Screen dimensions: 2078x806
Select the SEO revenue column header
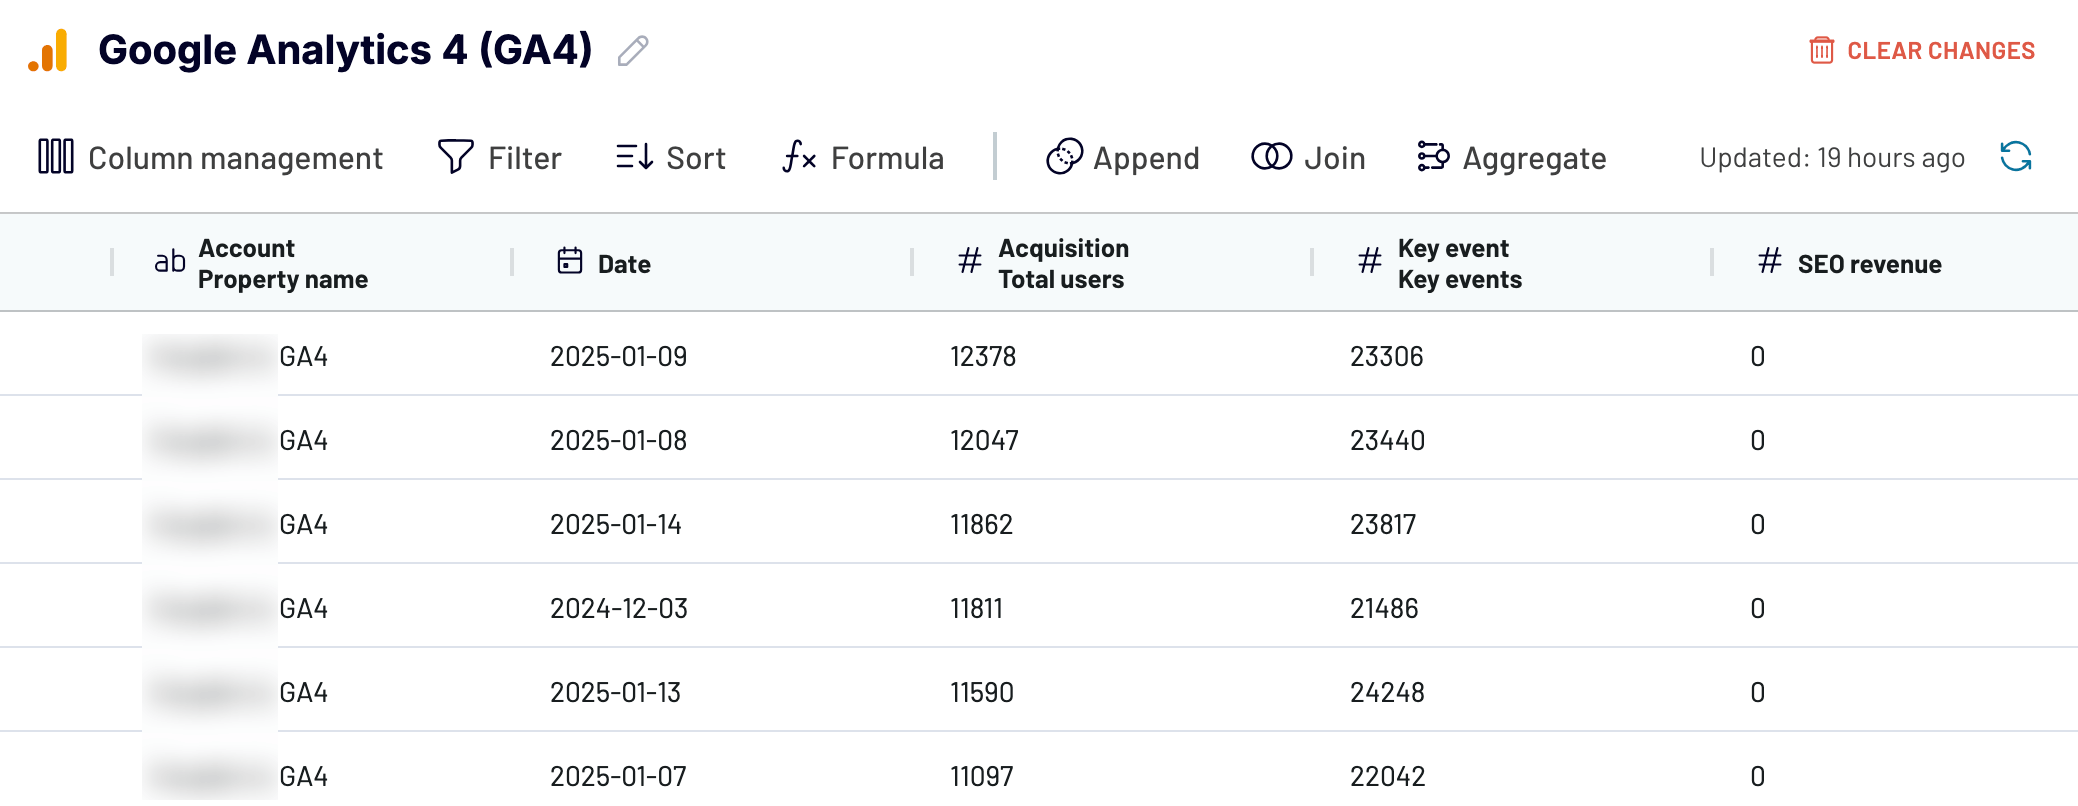1869,264
